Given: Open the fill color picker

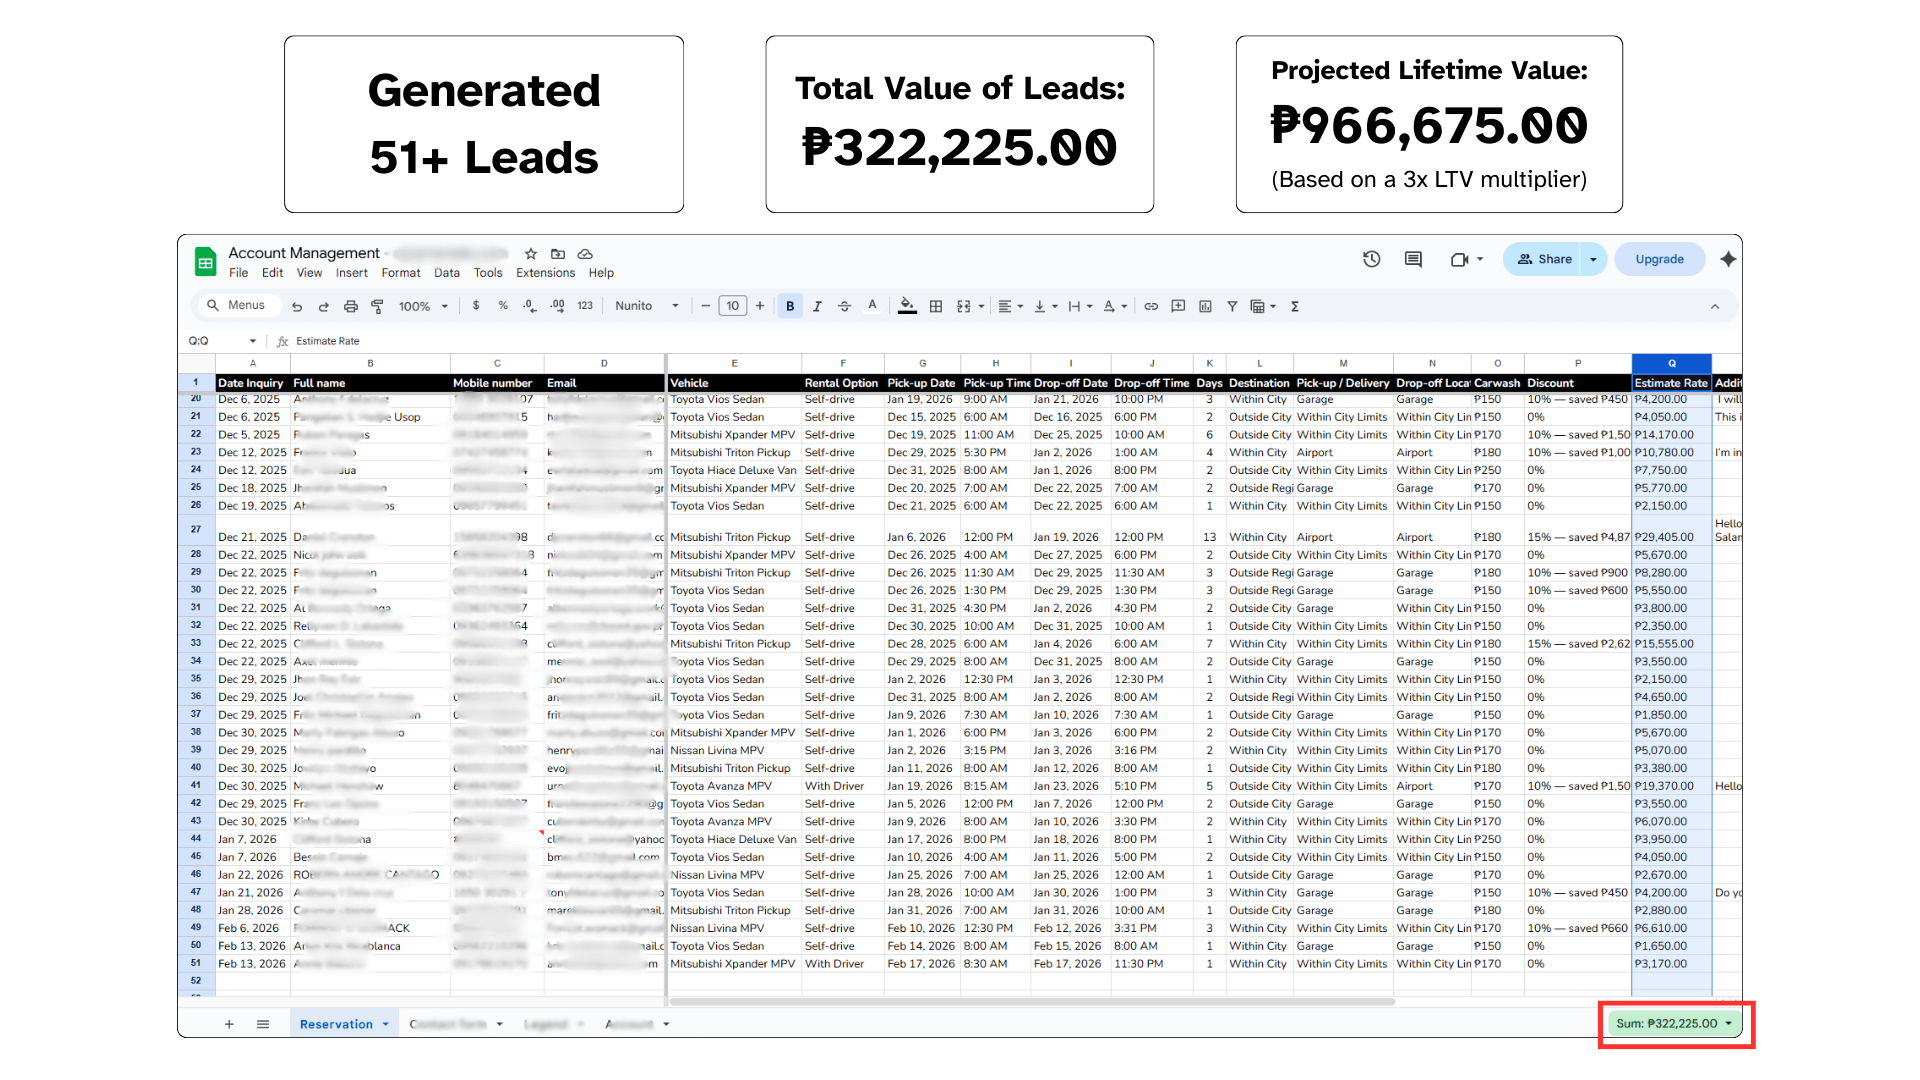Looking at the screenshot, I should pyautogui.click(x=907, y=306).
